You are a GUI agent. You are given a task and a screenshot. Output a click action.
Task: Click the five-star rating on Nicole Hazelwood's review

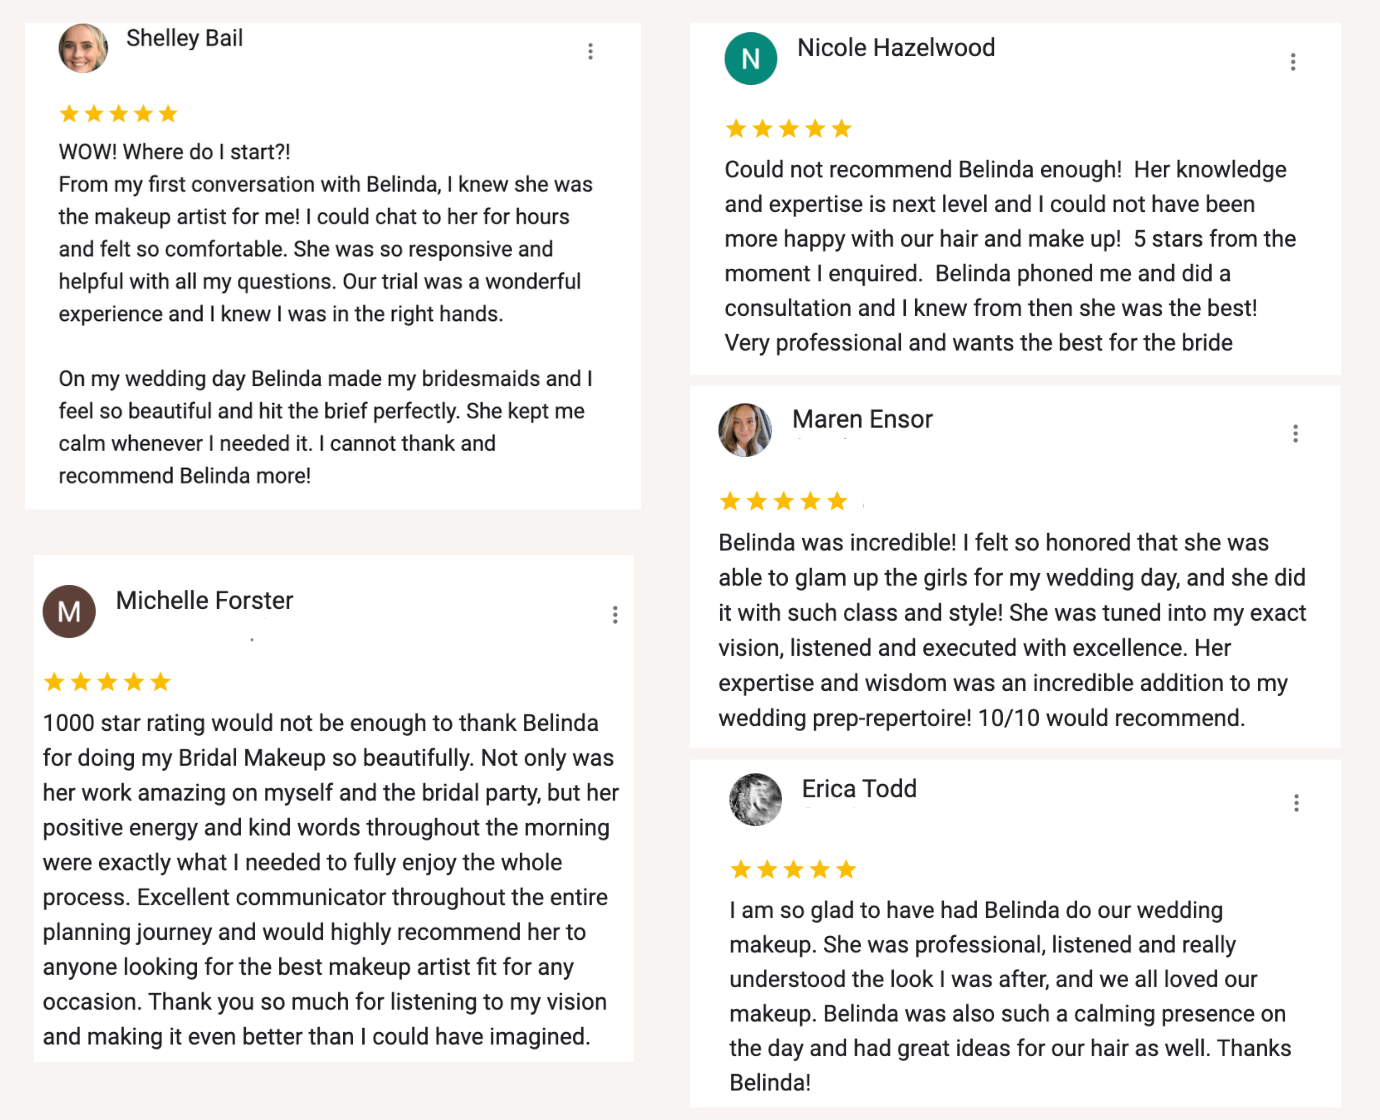[788, 129]
